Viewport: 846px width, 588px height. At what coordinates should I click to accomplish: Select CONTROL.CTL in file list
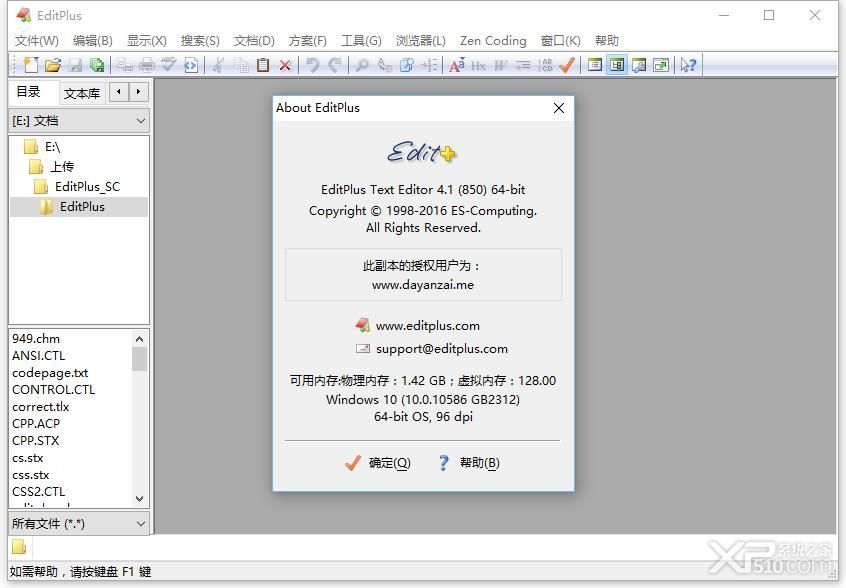53,390
